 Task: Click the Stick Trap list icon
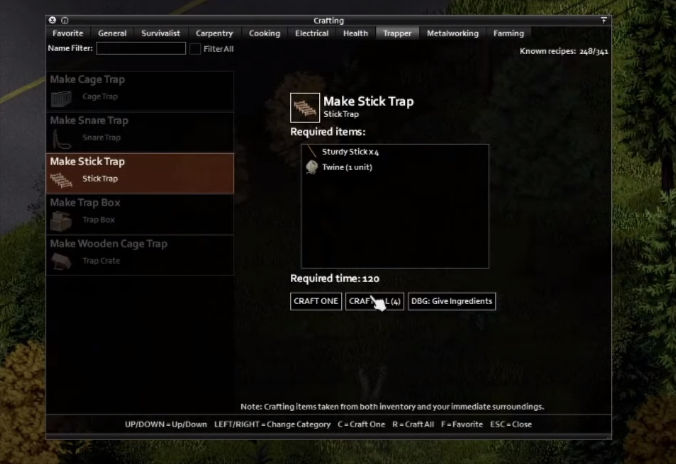point(61,180)
